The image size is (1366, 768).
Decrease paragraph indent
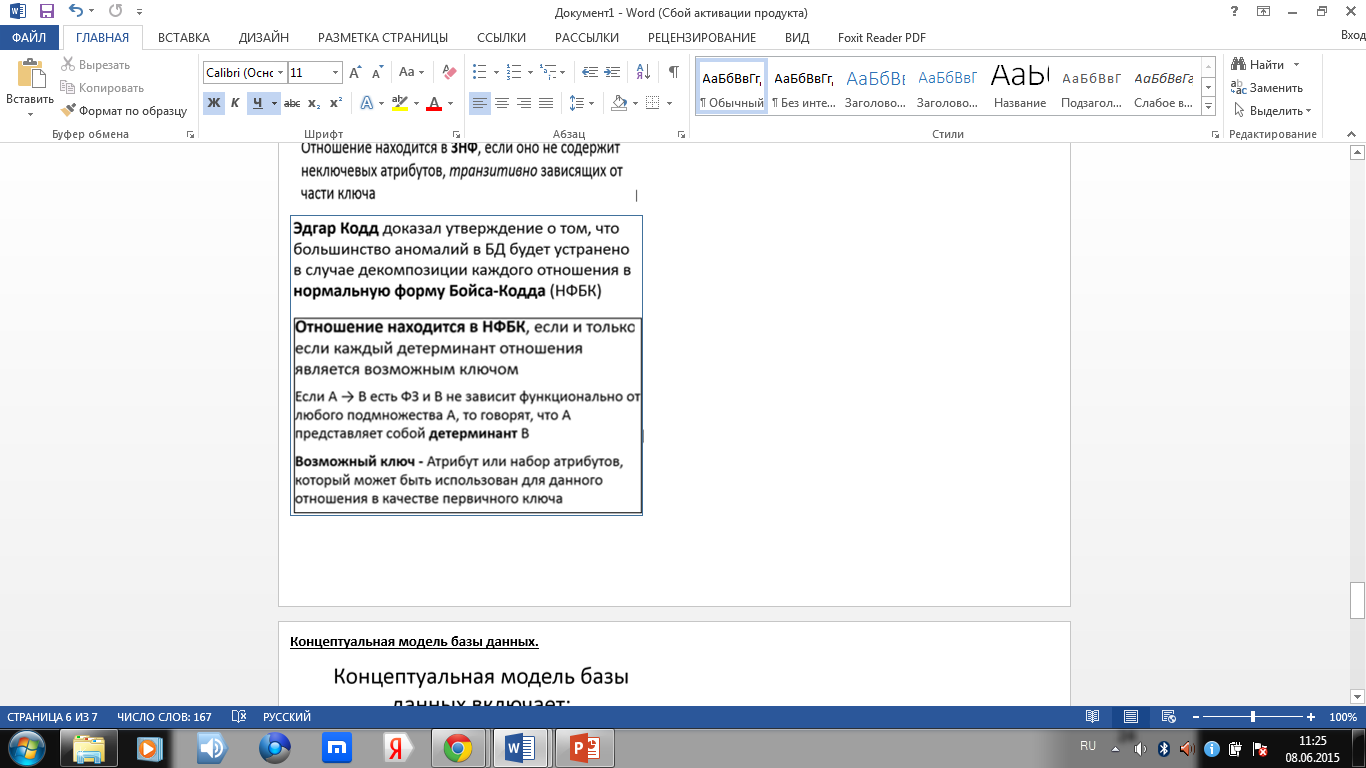click(x=590, y=72)
